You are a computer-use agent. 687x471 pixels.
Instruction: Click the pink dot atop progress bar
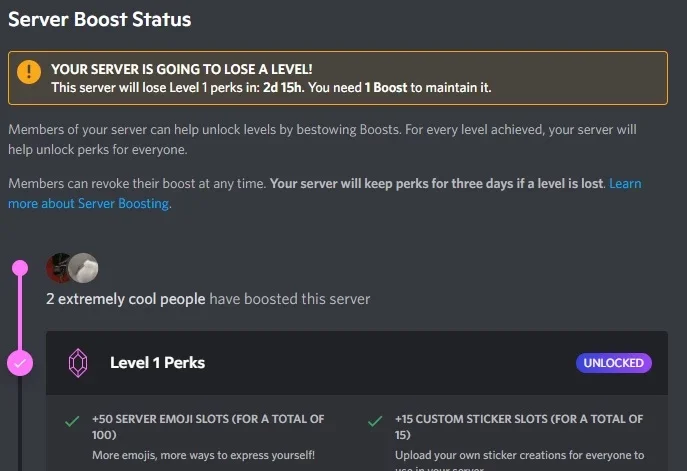coord(20,268)
